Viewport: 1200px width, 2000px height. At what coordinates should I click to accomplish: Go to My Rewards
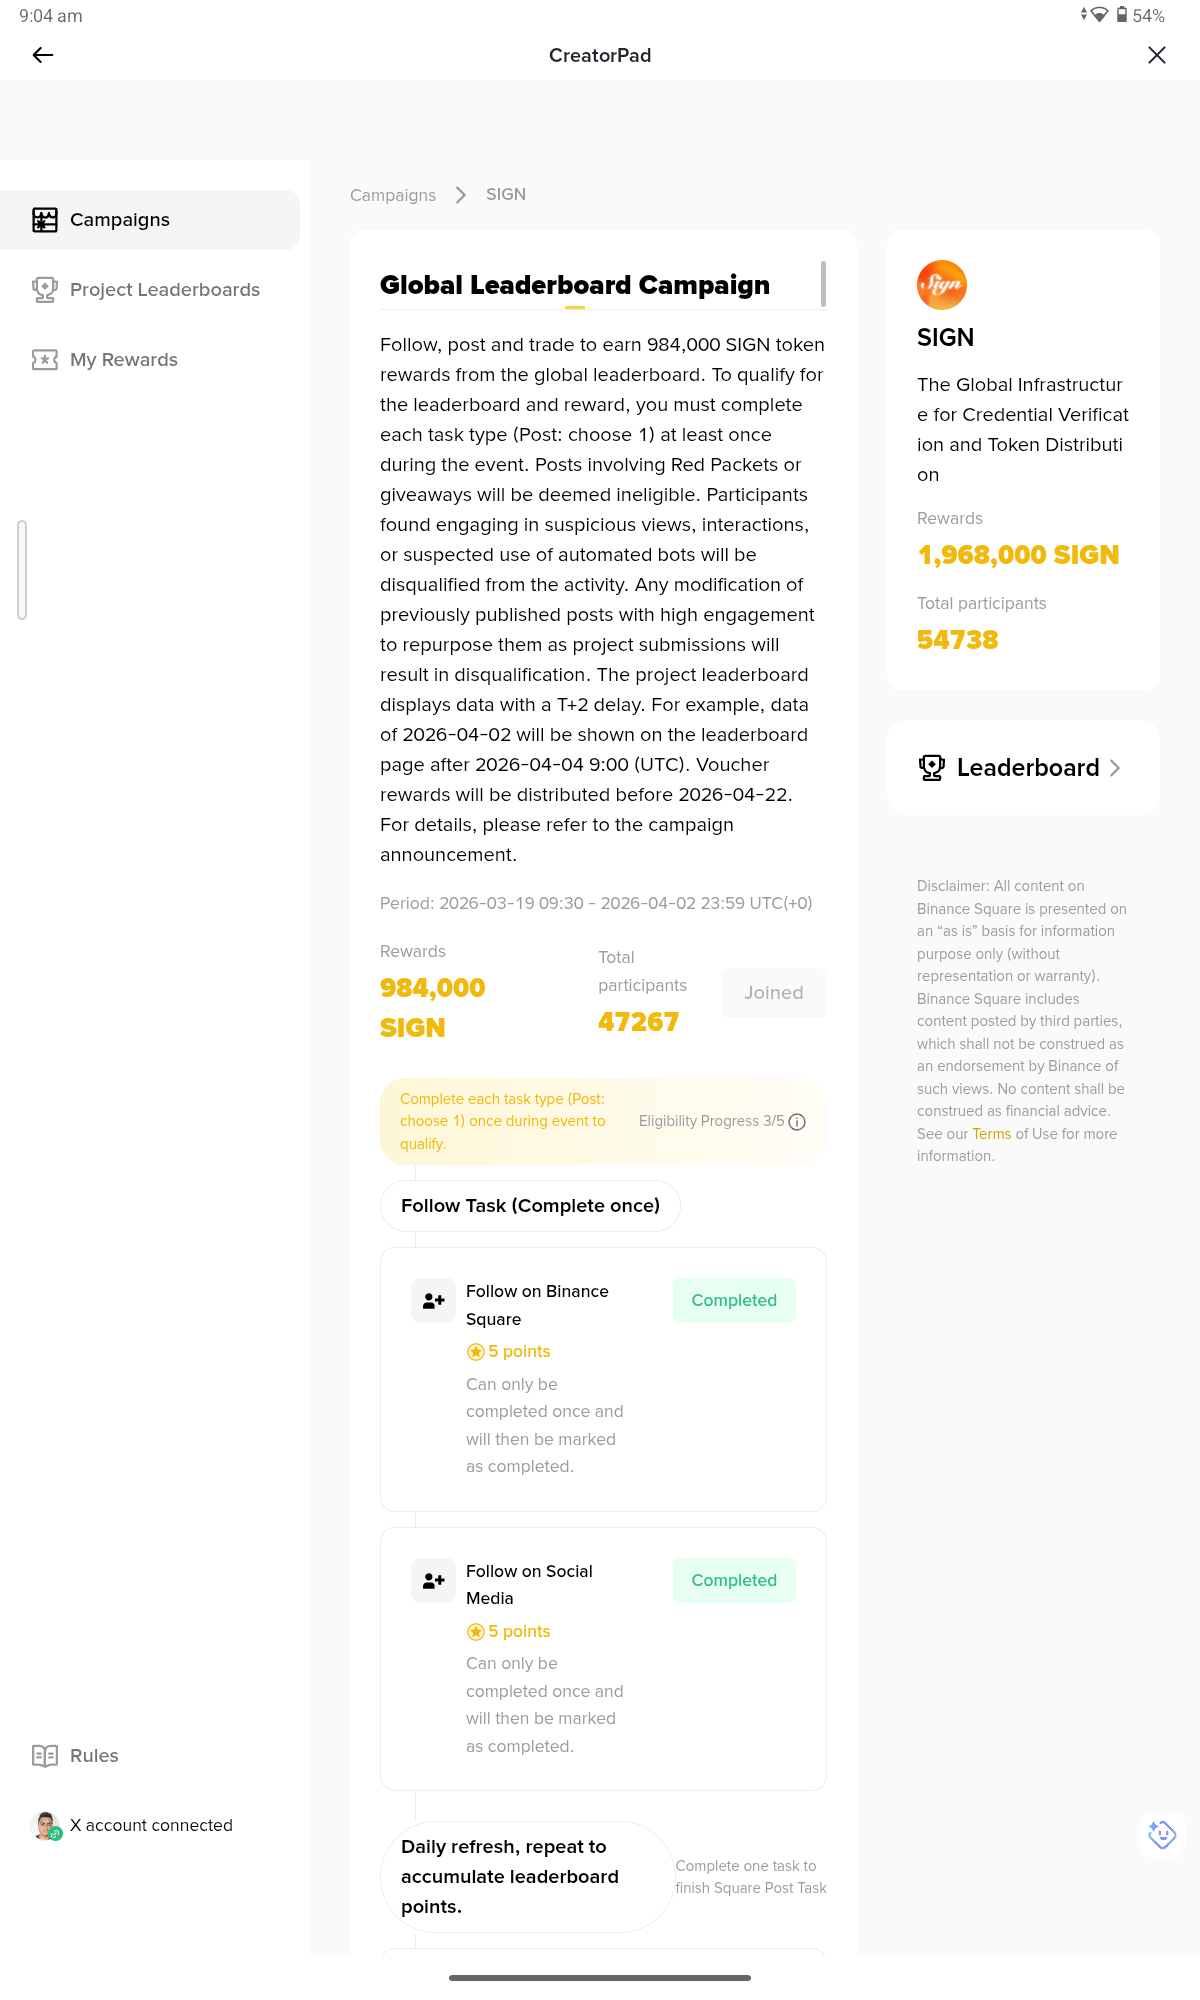(123, 360)
